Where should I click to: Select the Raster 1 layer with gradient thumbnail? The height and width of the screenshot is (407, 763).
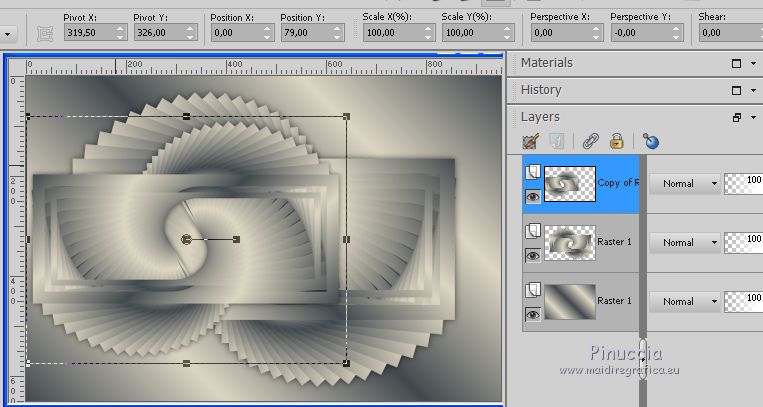581,302
